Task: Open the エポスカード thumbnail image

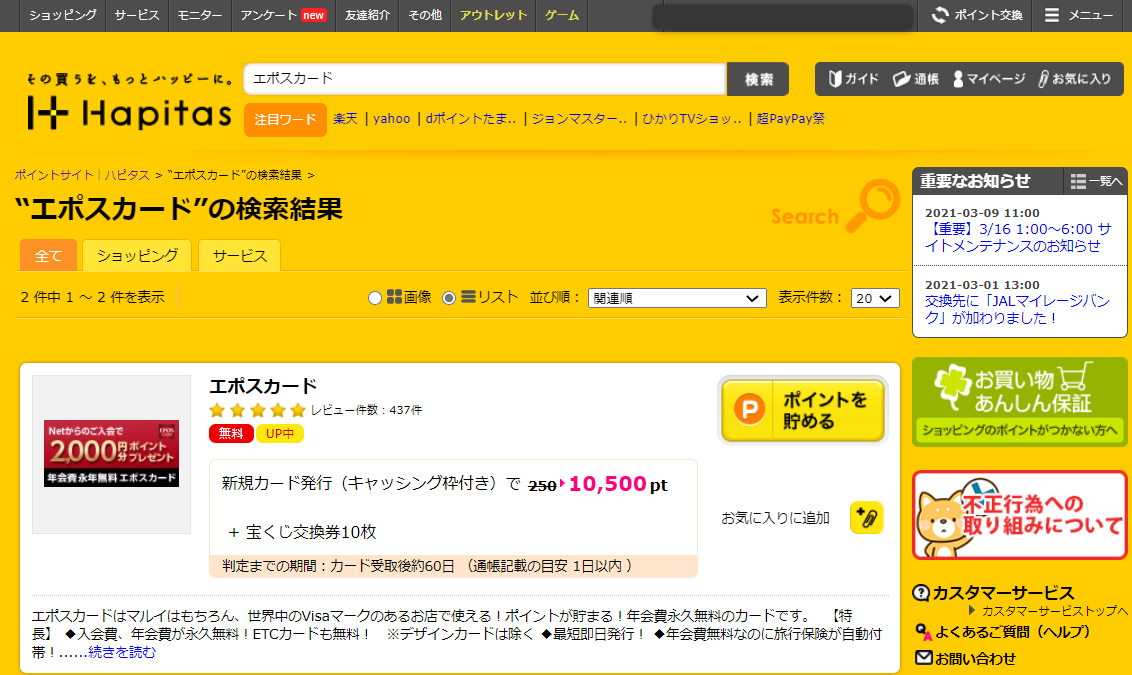Action: (x=111, y=454)
